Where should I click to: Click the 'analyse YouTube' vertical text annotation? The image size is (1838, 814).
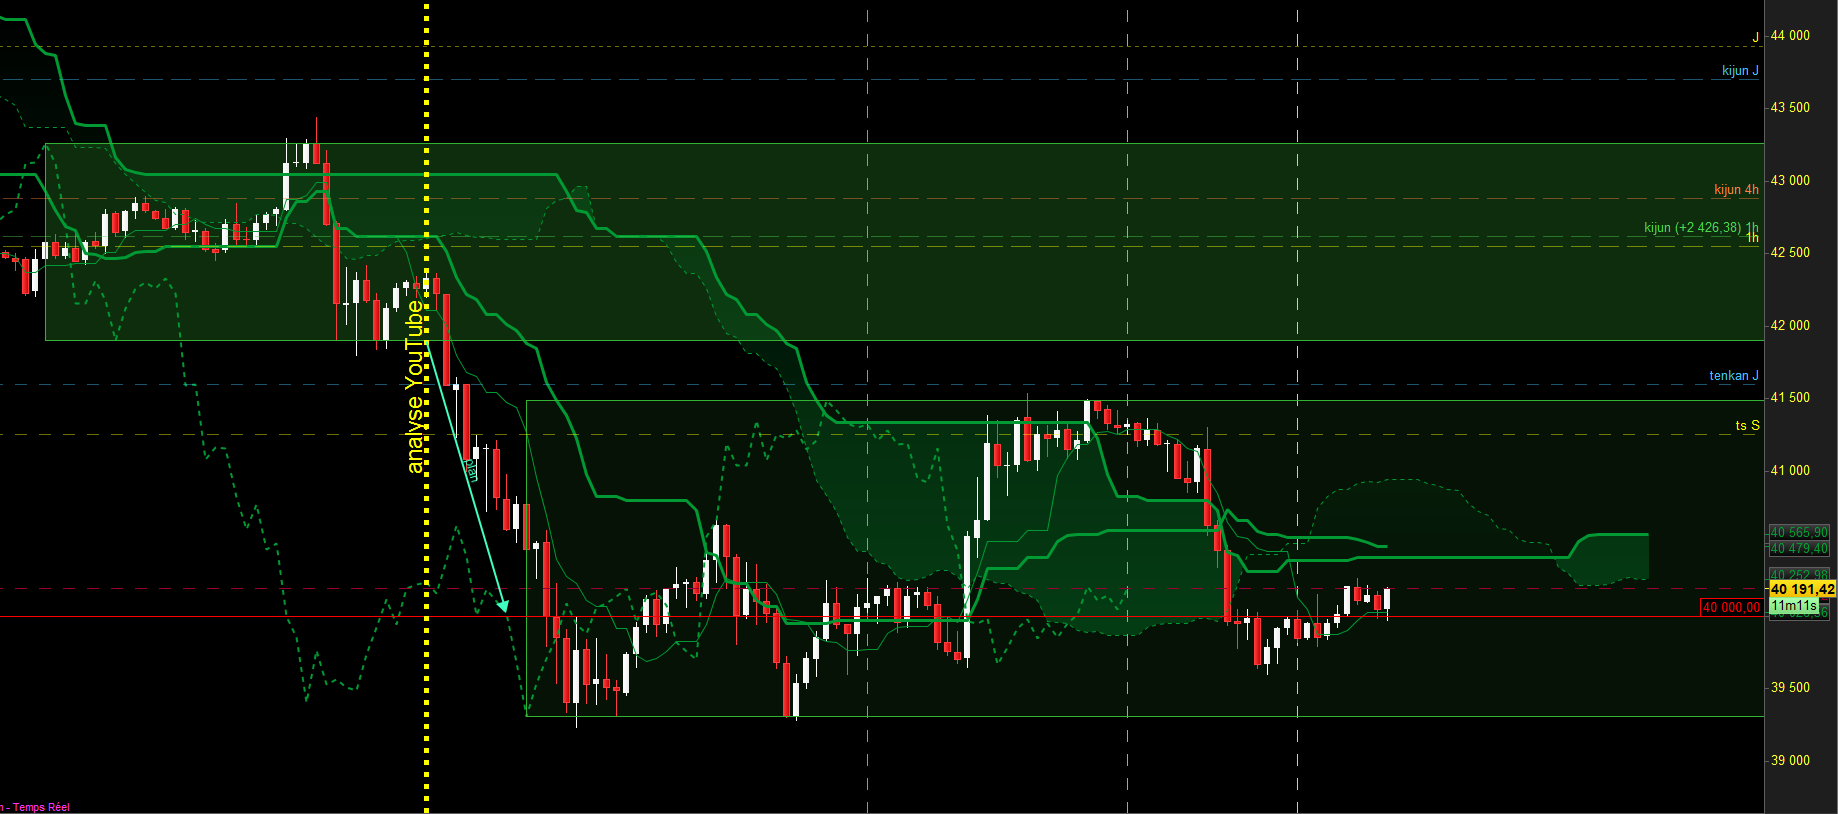[x=414, y=386]
